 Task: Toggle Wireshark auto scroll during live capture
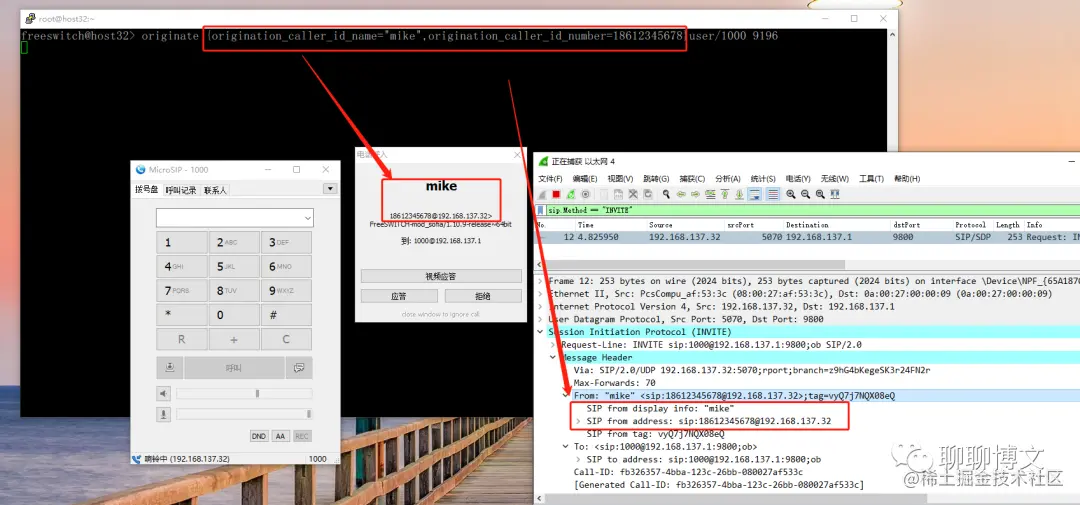tap(754, 194)
